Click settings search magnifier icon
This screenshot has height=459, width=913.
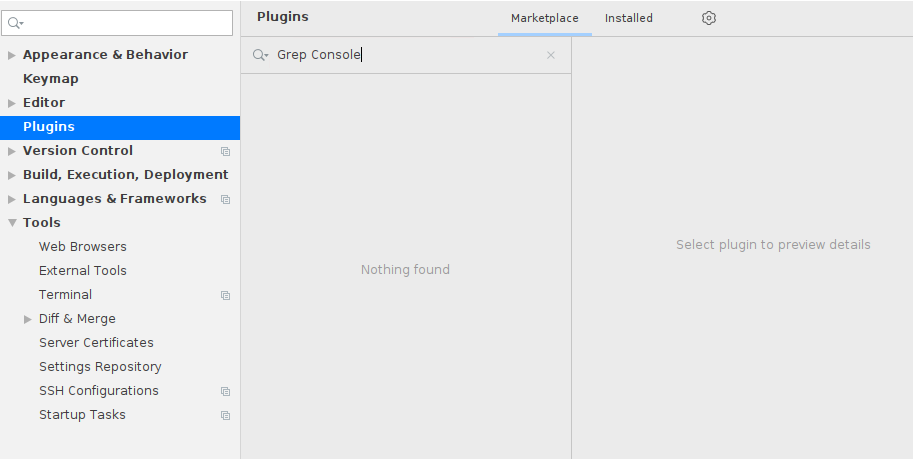[x=16, y=24]
